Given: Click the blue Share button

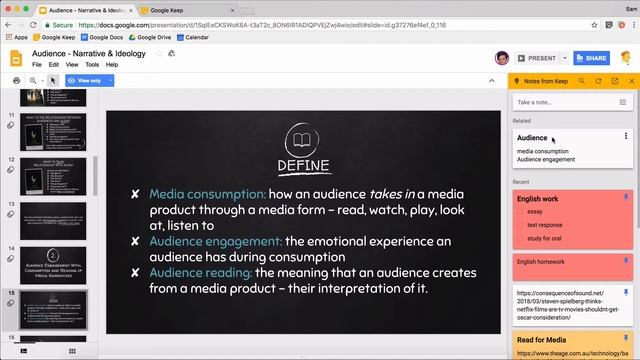Looking at the screenshot, I should pos(591,58).
